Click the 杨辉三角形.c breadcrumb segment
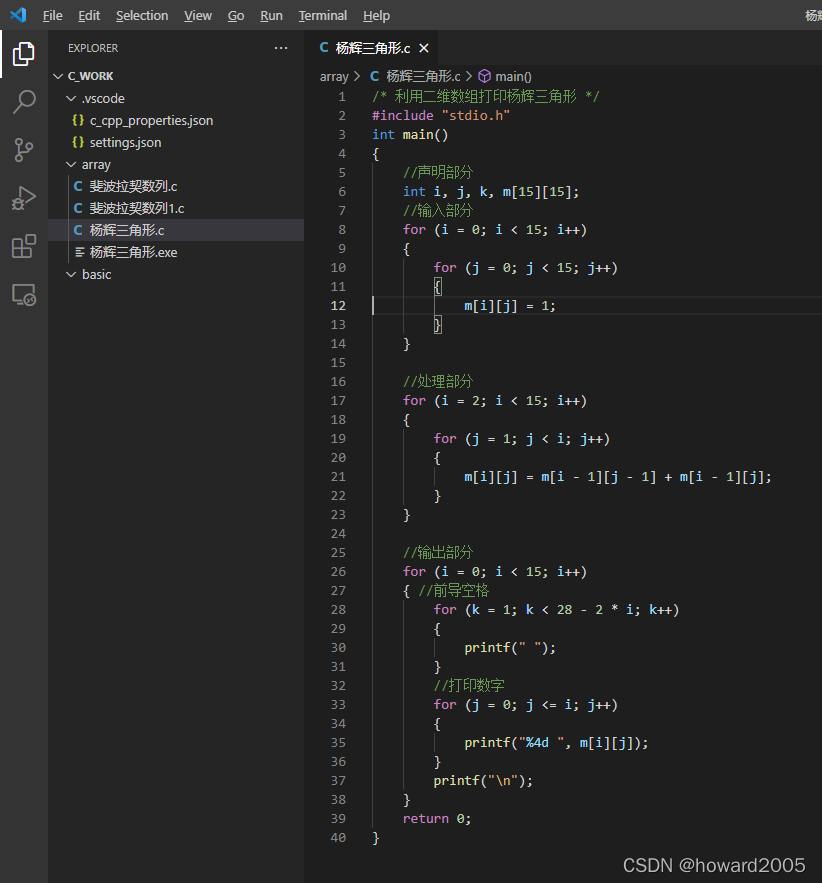 423,76
